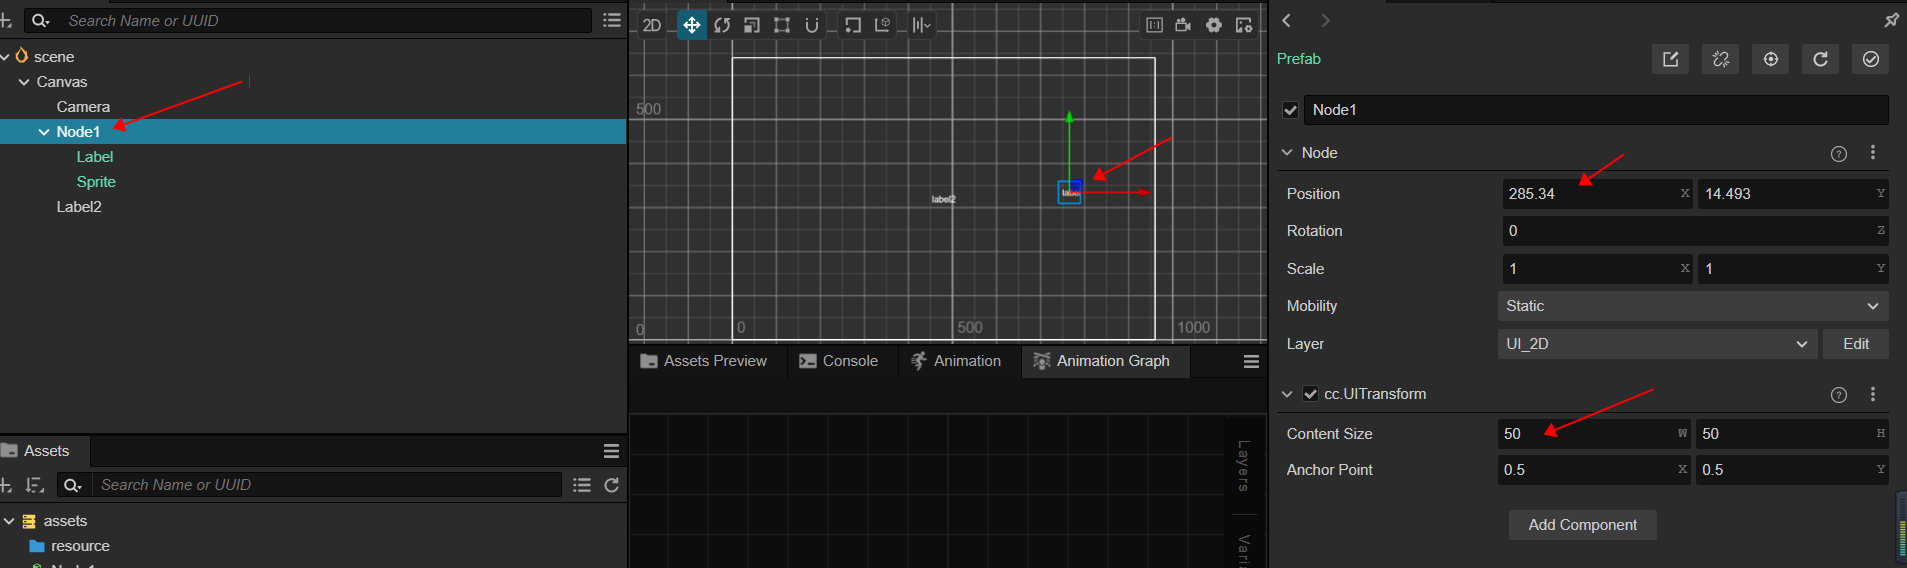This screenshot has height=568, width=1907.
Task: Open the Assets panel hamburger menu
Action: tap(612, 451)
